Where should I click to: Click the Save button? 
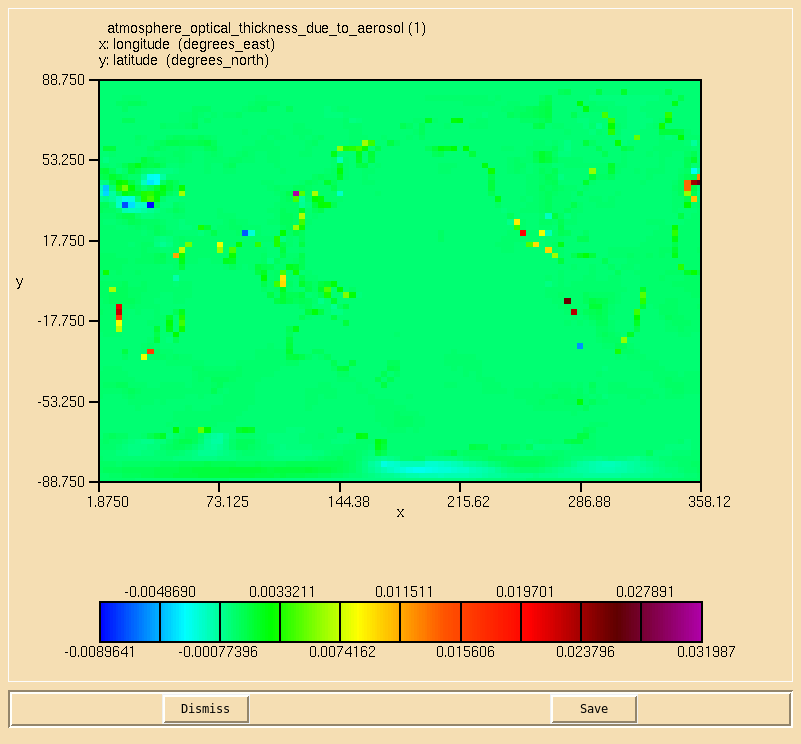coord(594,709)
